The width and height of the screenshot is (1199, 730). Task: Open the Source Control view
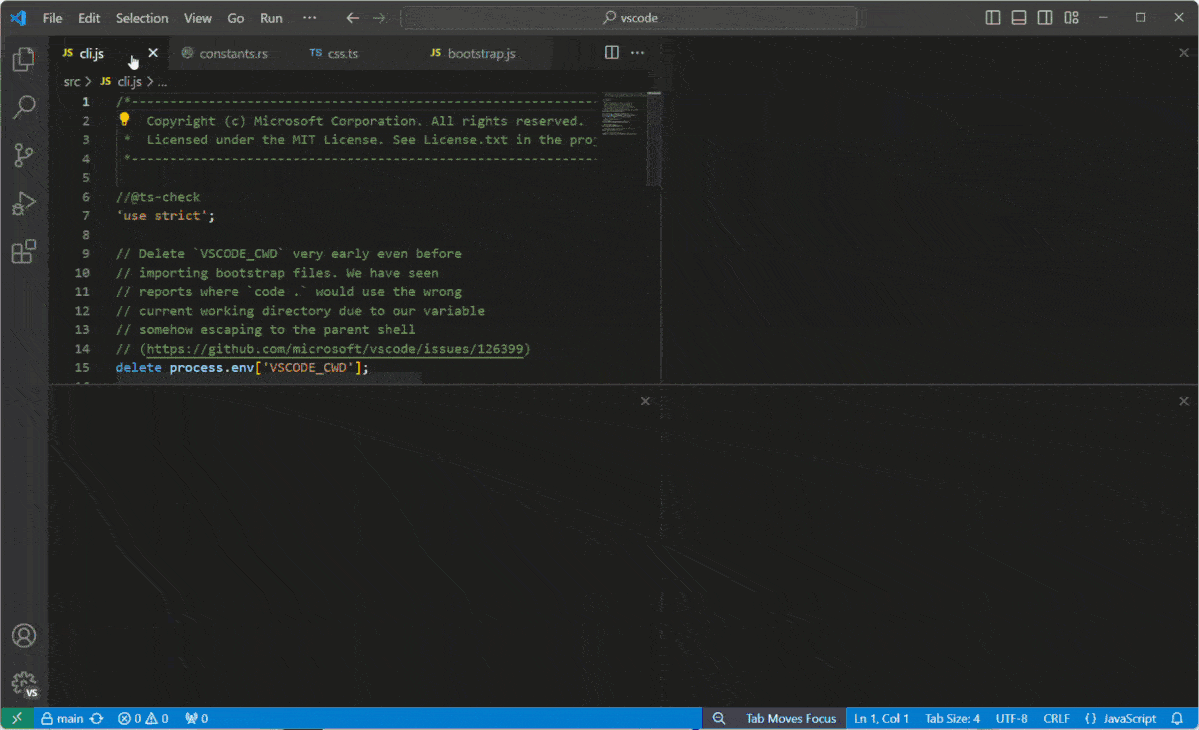(x=24, y=155)
